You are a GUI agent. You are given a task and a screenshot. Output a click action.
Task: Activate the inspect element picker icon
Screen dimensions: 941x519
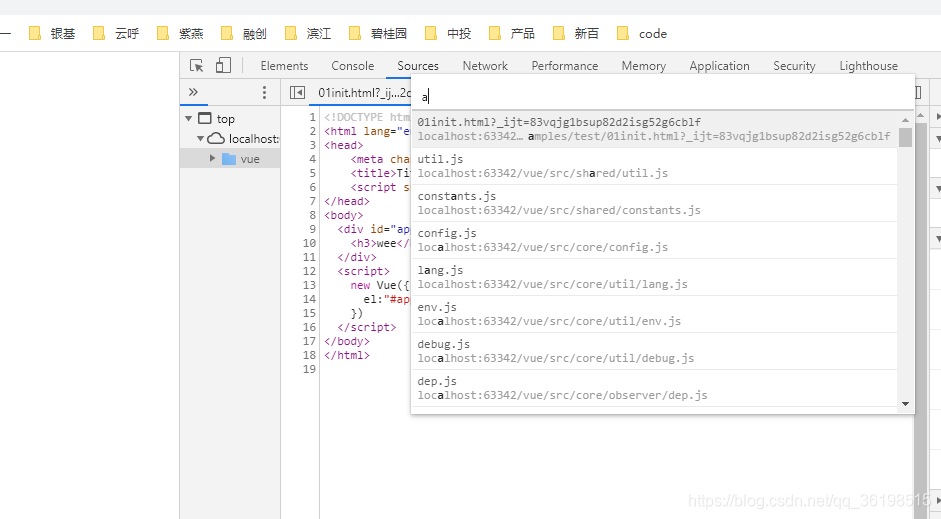pyautogui.click(x=196, y=65)
